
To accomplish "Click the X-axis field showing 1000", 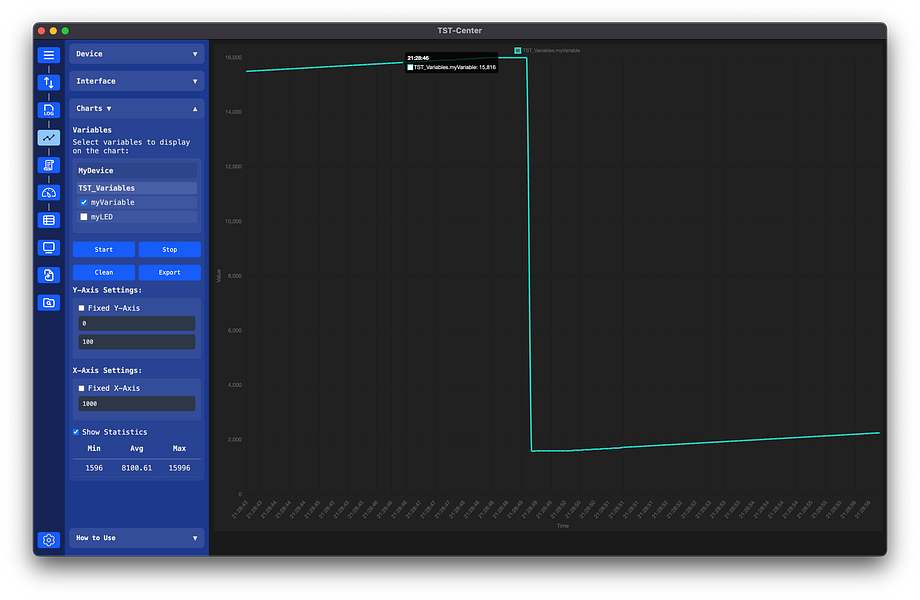I will pos(137,404).
